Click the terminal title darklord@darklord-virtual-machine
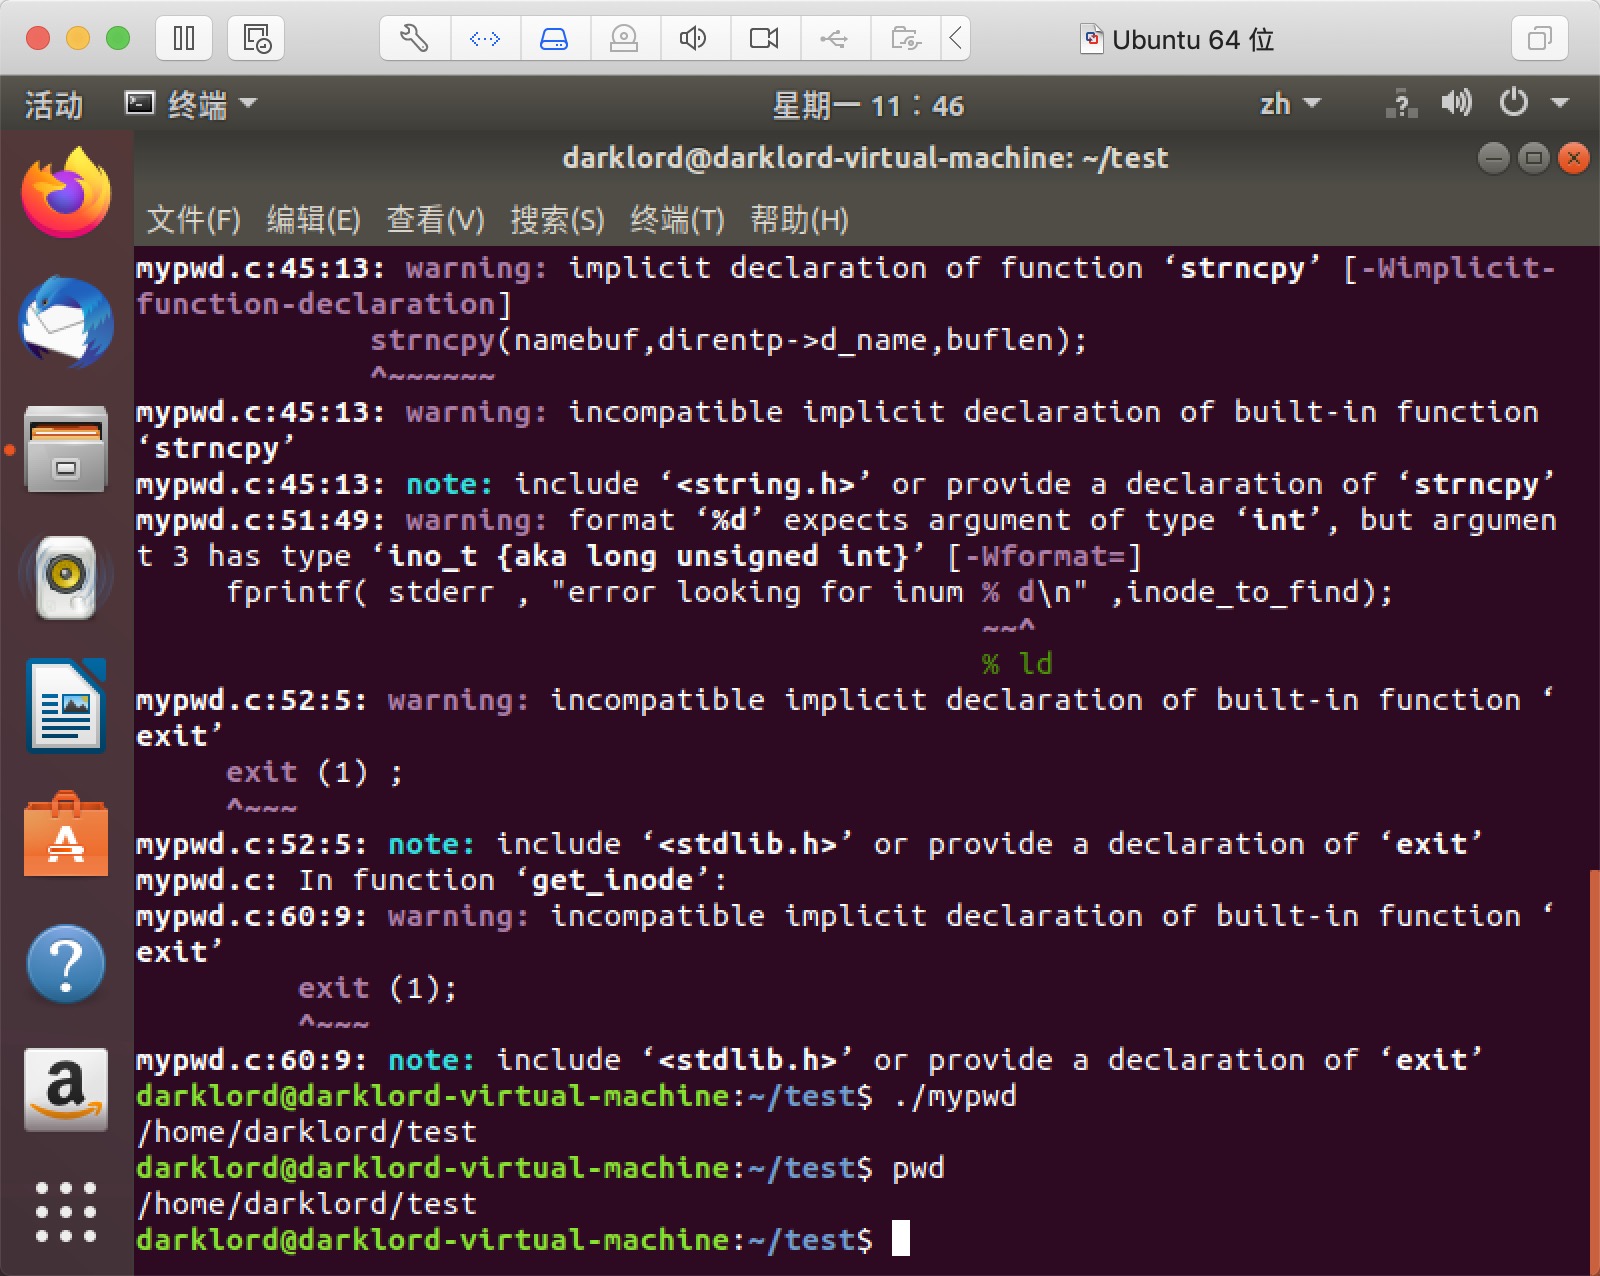This screenshot has height=1276, width=1600. point(865,158)
